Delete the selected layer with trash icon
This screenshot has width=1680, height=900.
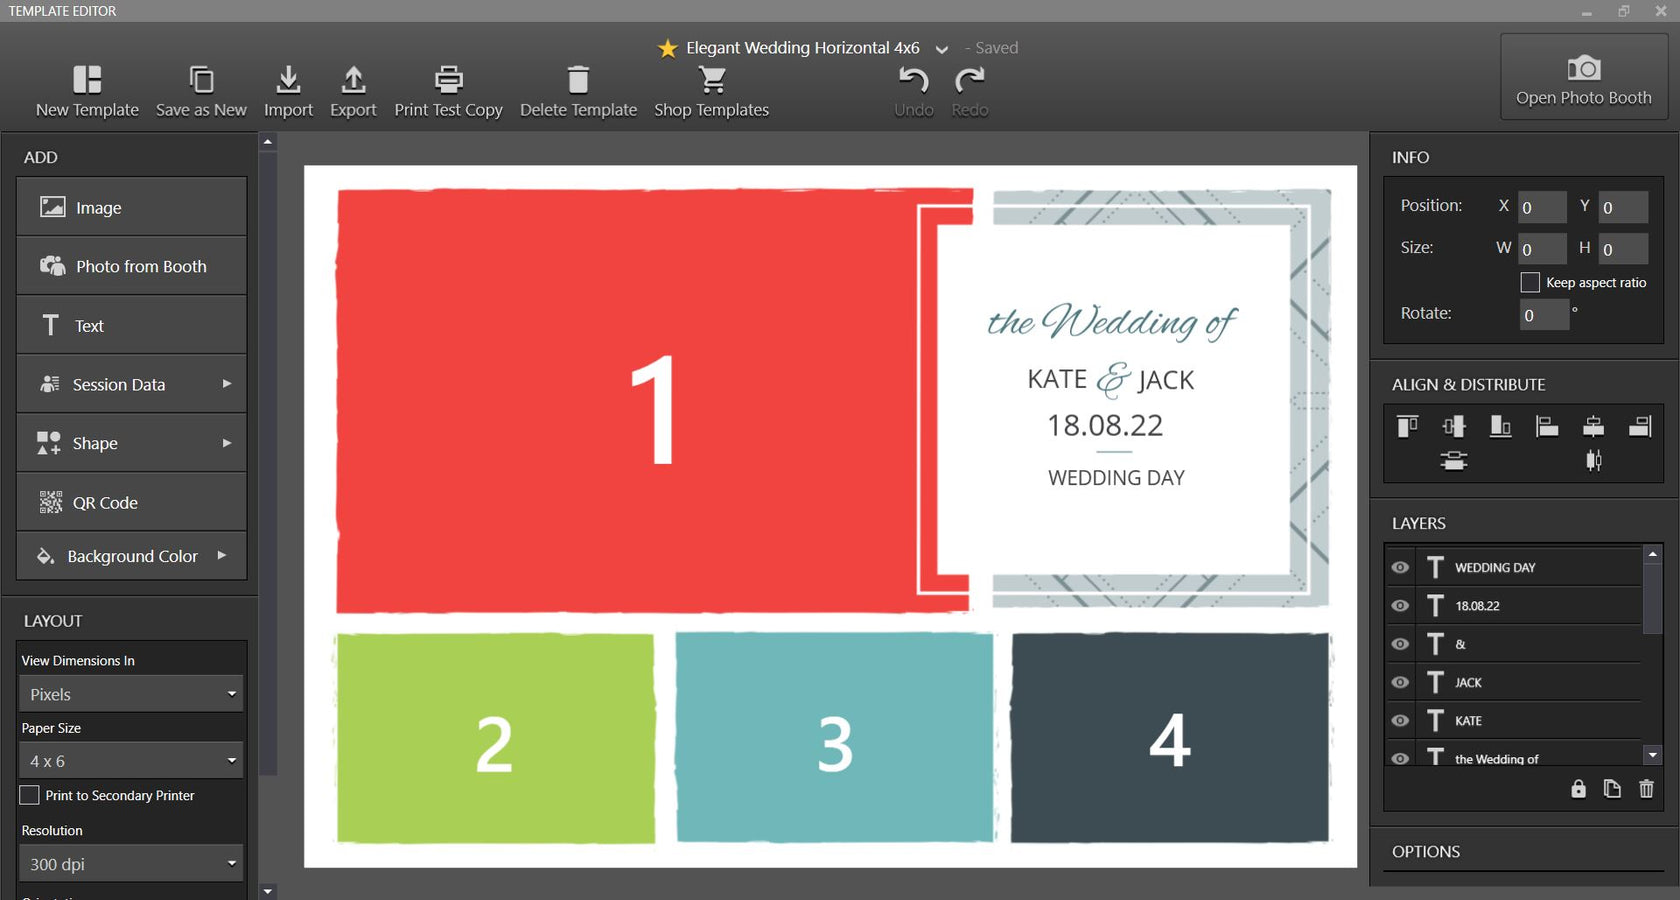tap(1646, 789)
